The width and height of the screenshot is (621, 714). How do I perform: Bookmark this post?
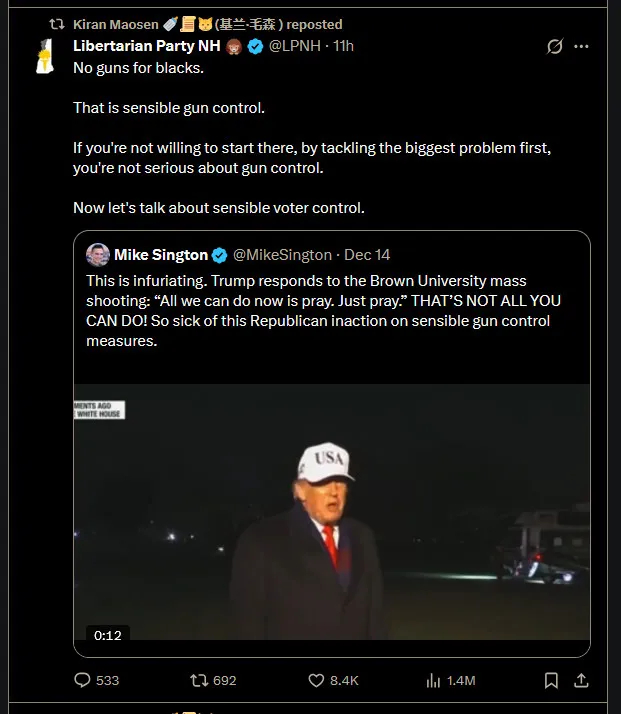click(x=551, y=680)
